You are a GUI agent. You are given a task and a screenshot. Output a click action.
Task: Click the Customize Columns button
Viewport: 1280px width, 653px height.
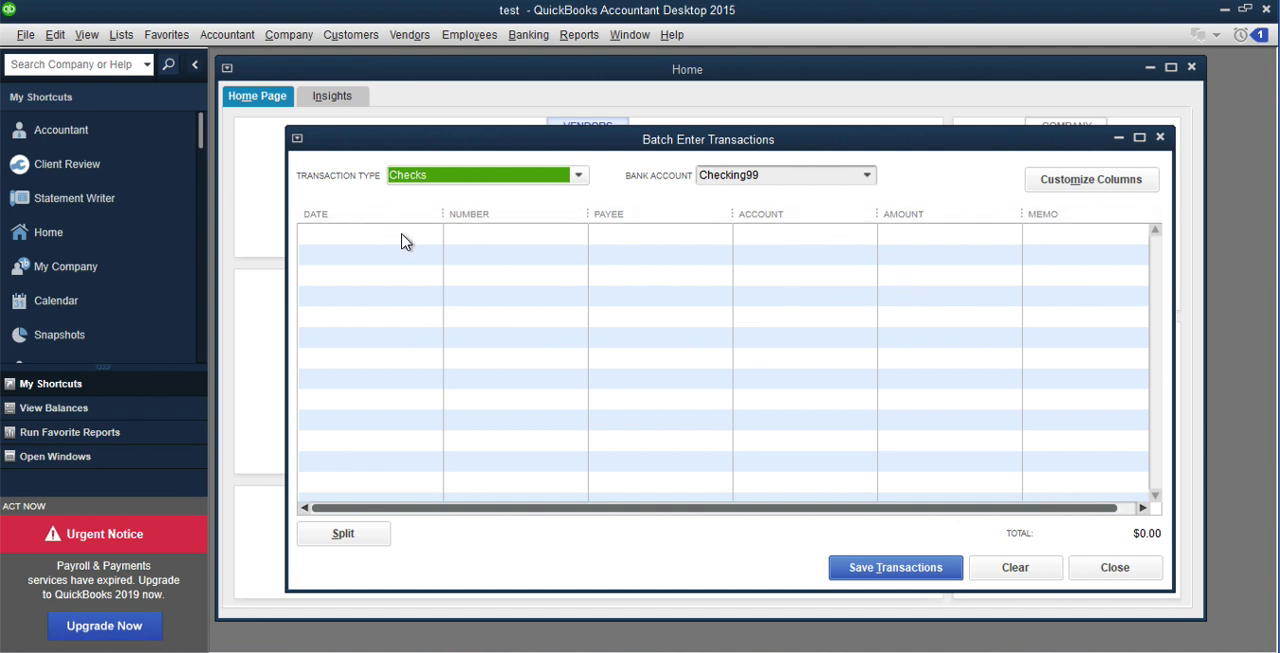1091,180
